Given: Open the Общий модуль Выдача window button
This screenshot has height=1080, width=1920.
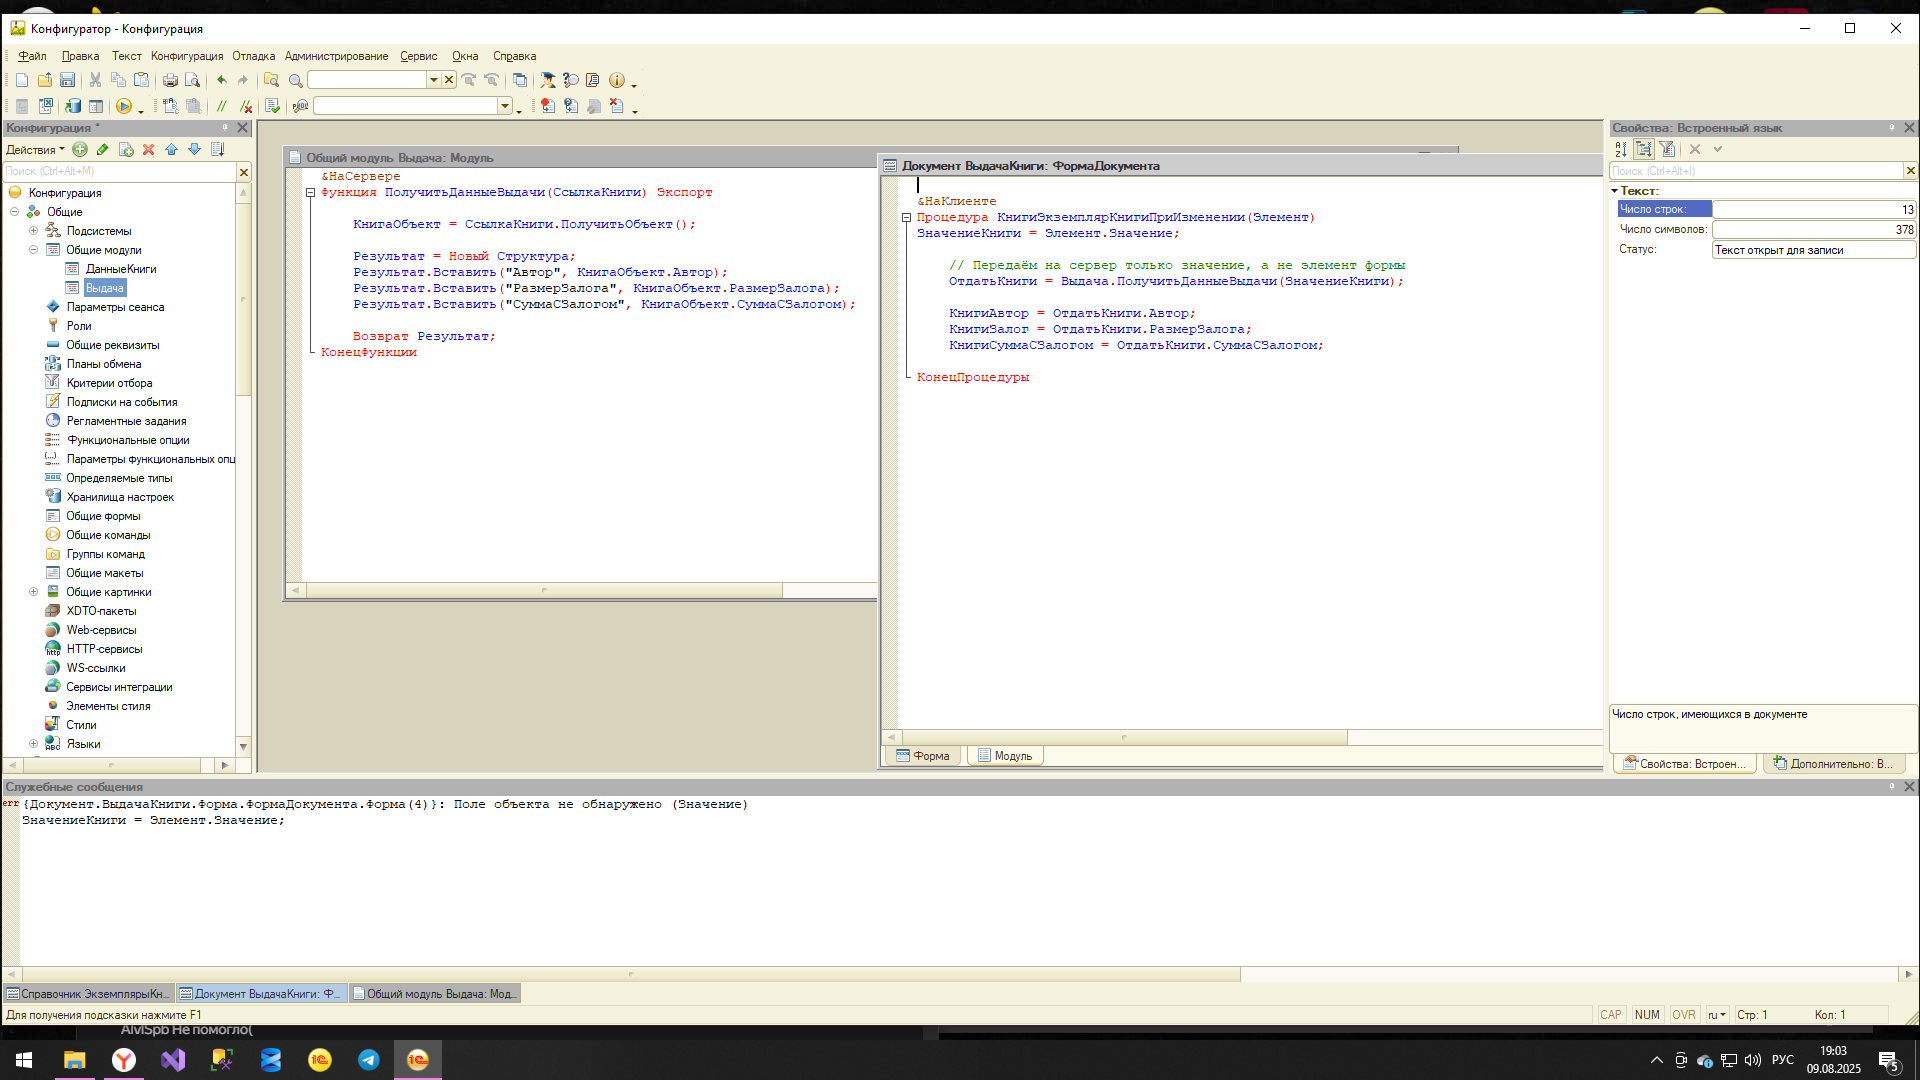Looking at the screenshot, I should point(434,994).
